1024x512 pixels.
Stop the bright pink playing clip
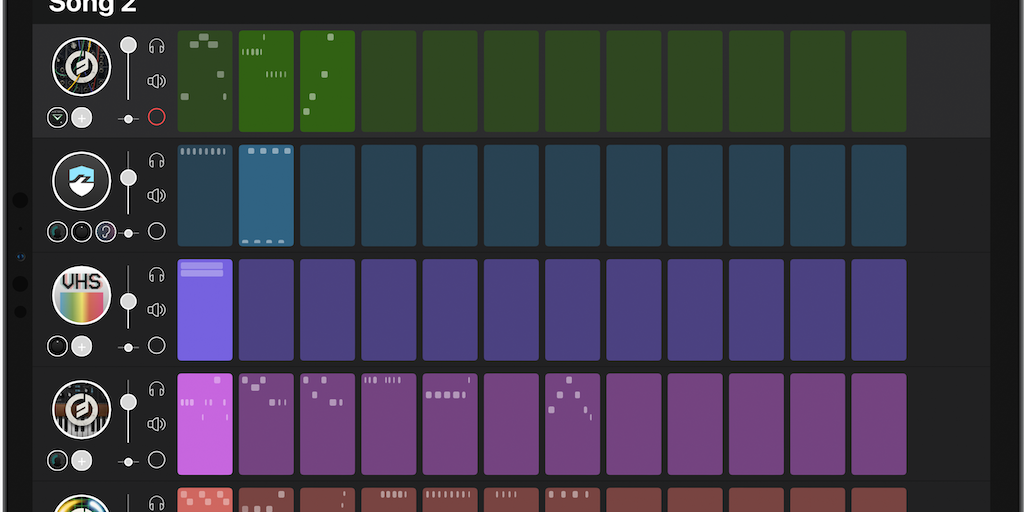pyautogui.click(x=205, y=424)
